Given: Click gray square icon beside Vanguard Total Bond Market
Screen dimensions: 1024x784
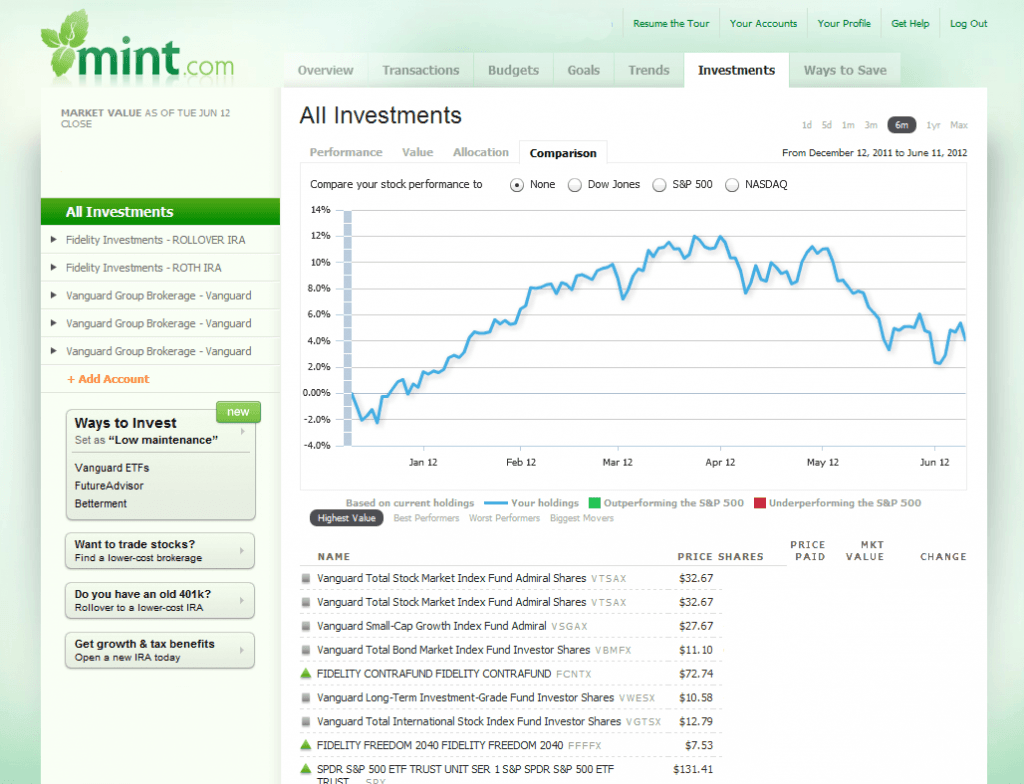Looking at the screenshot, I should (x=306, y=650).
